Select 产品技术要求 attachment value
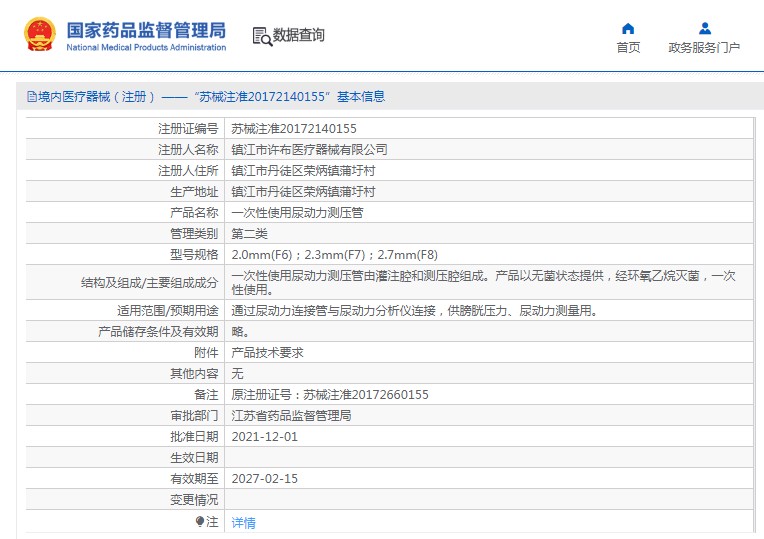 coord(267,352)
